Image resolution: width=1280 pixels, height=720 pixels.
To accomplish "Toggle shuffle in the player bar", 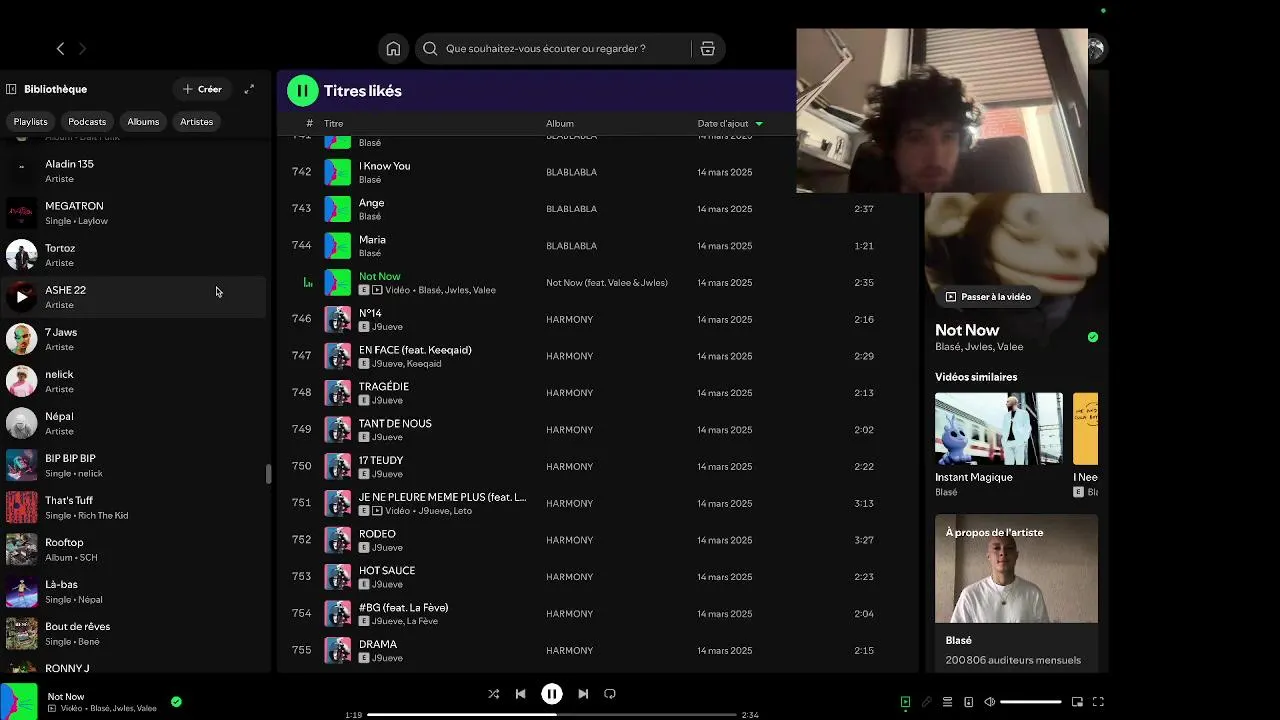I will 493,693.
